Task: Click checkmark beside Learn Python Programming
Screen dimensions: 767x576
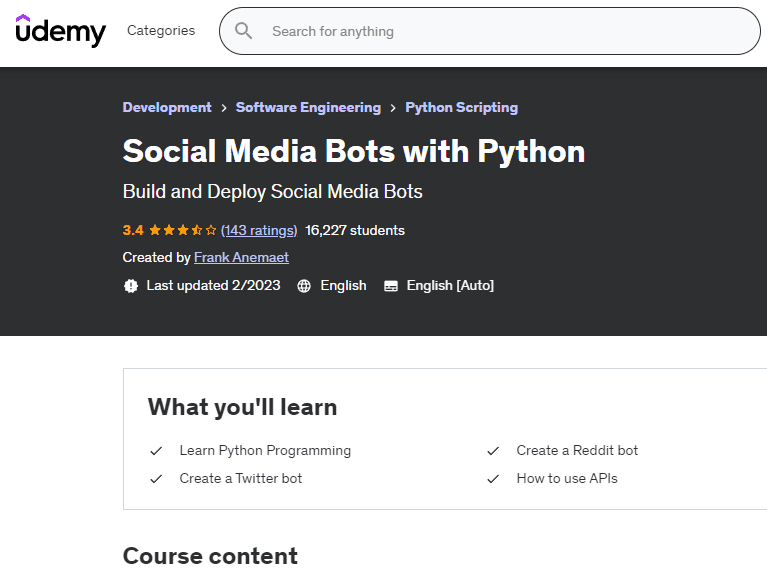Action: (x=156, y=451)
